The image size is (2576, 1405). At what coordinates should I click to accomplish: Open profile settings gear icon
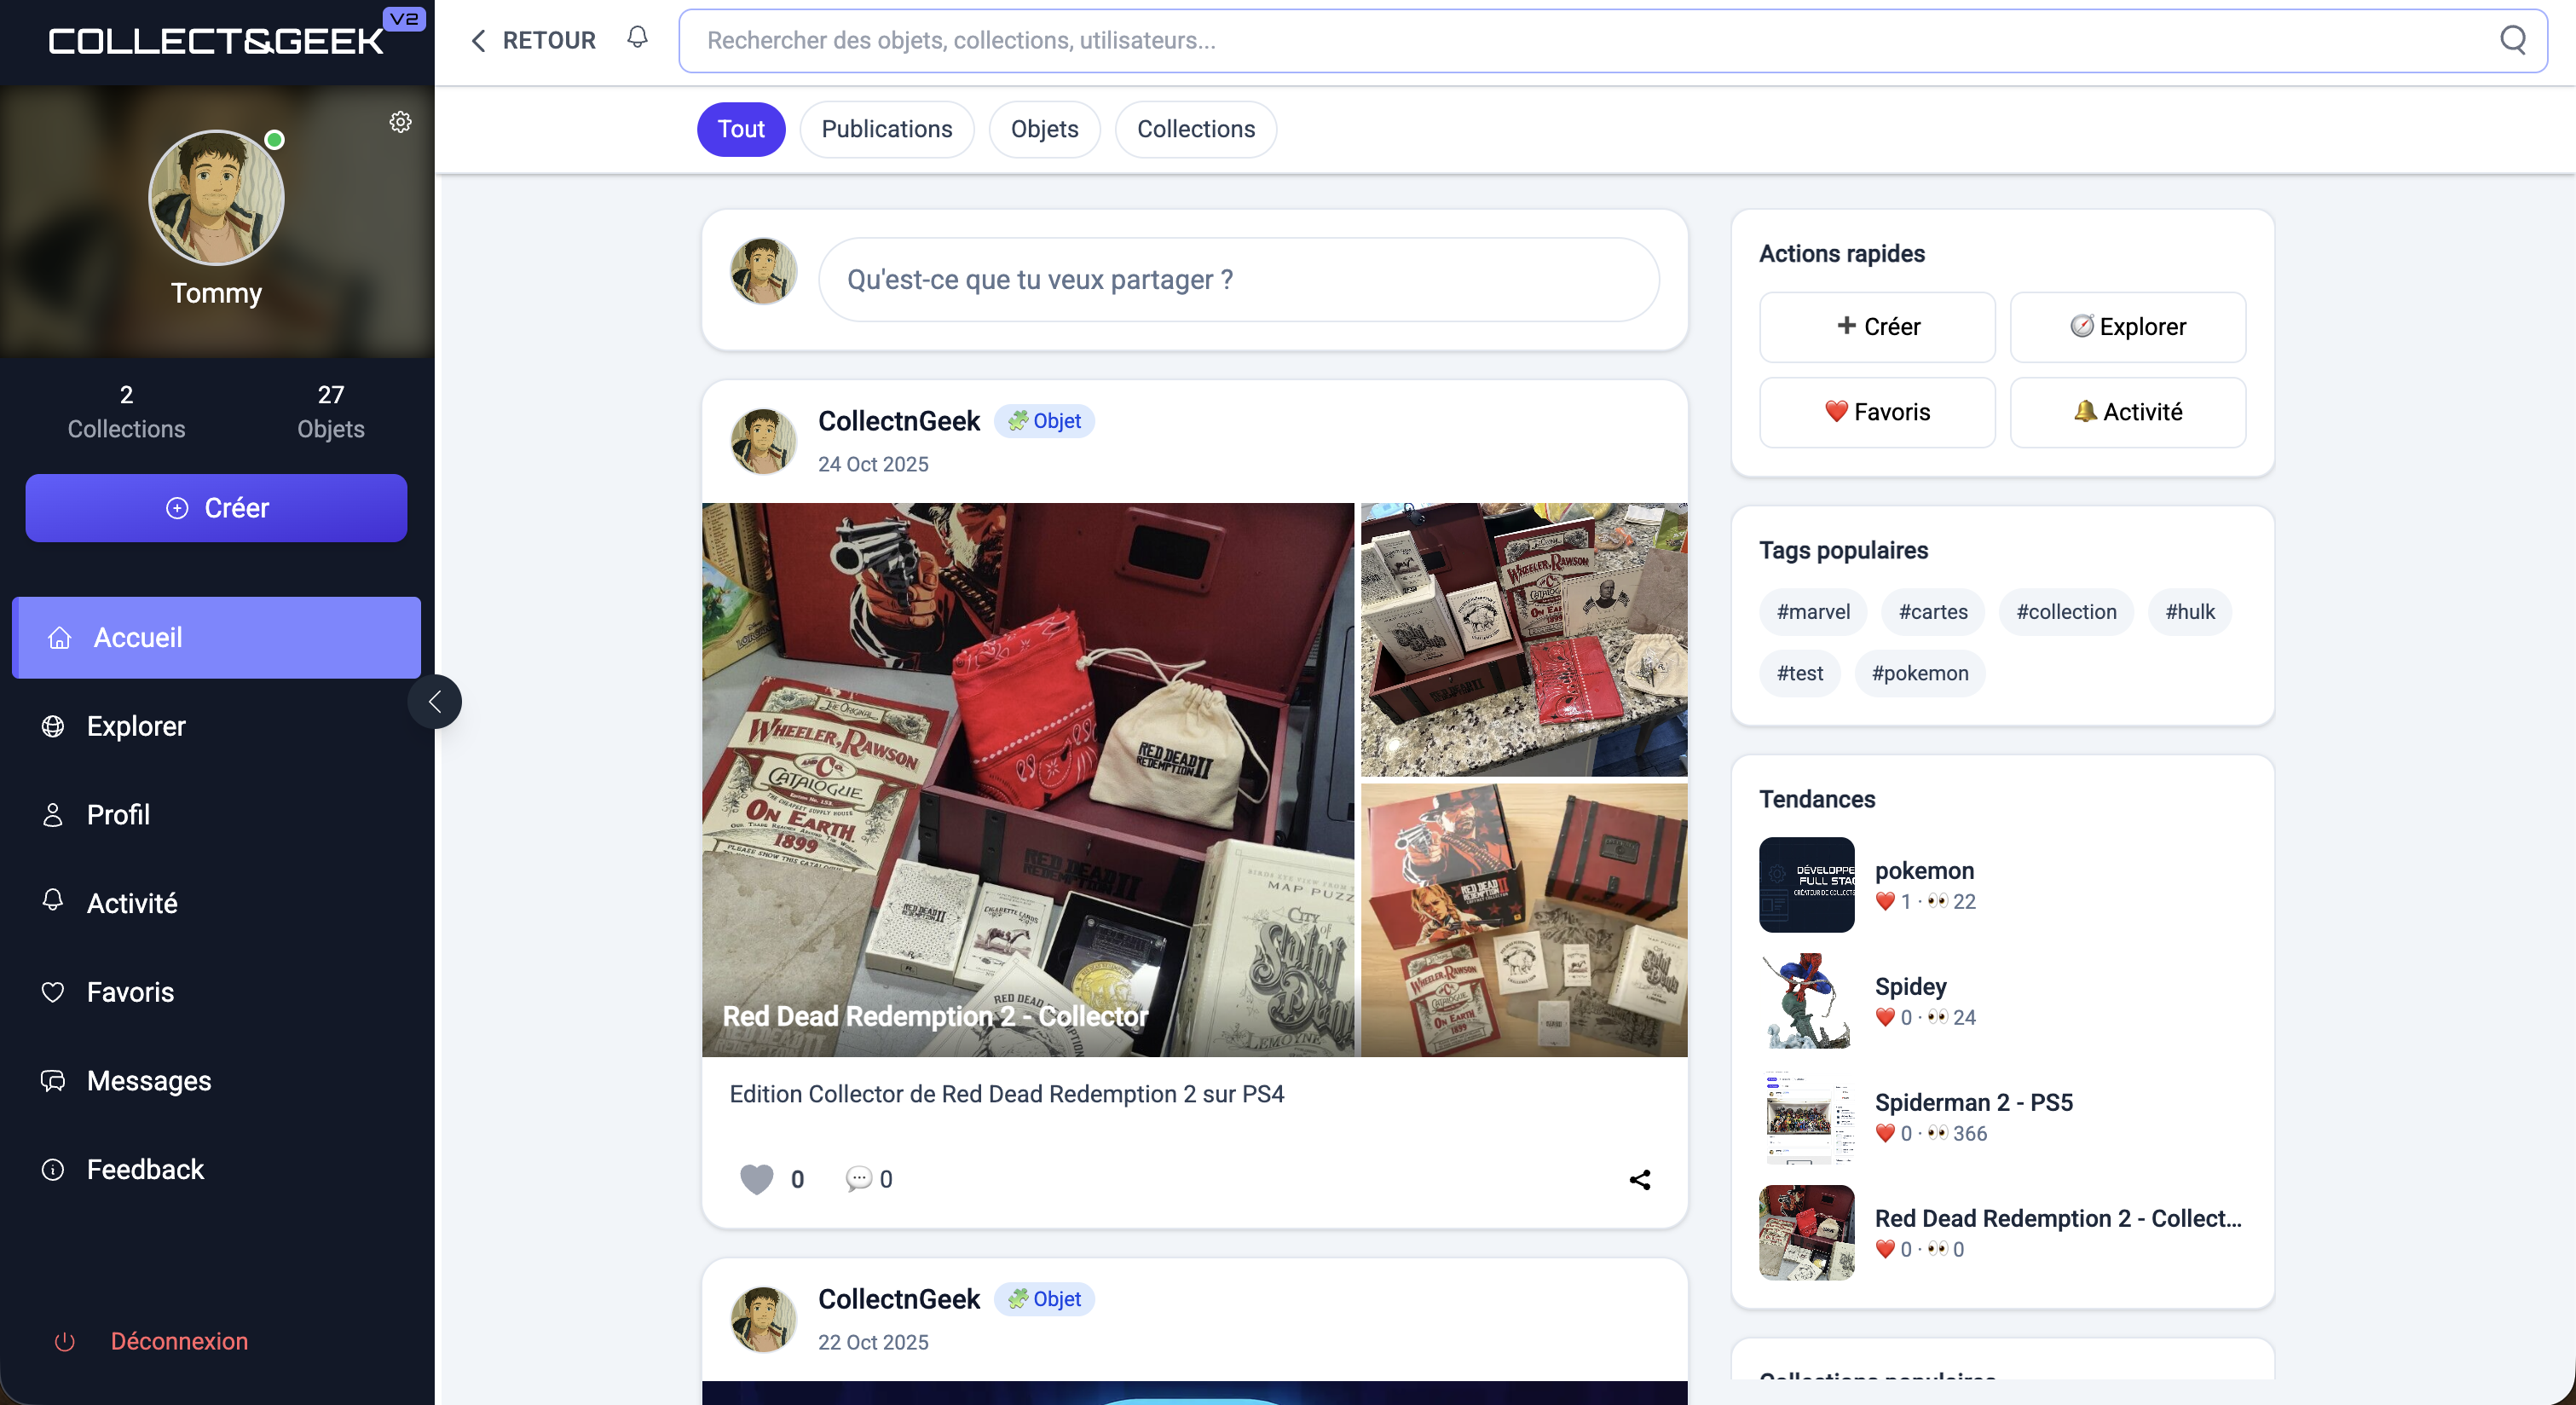click(400, 122)
